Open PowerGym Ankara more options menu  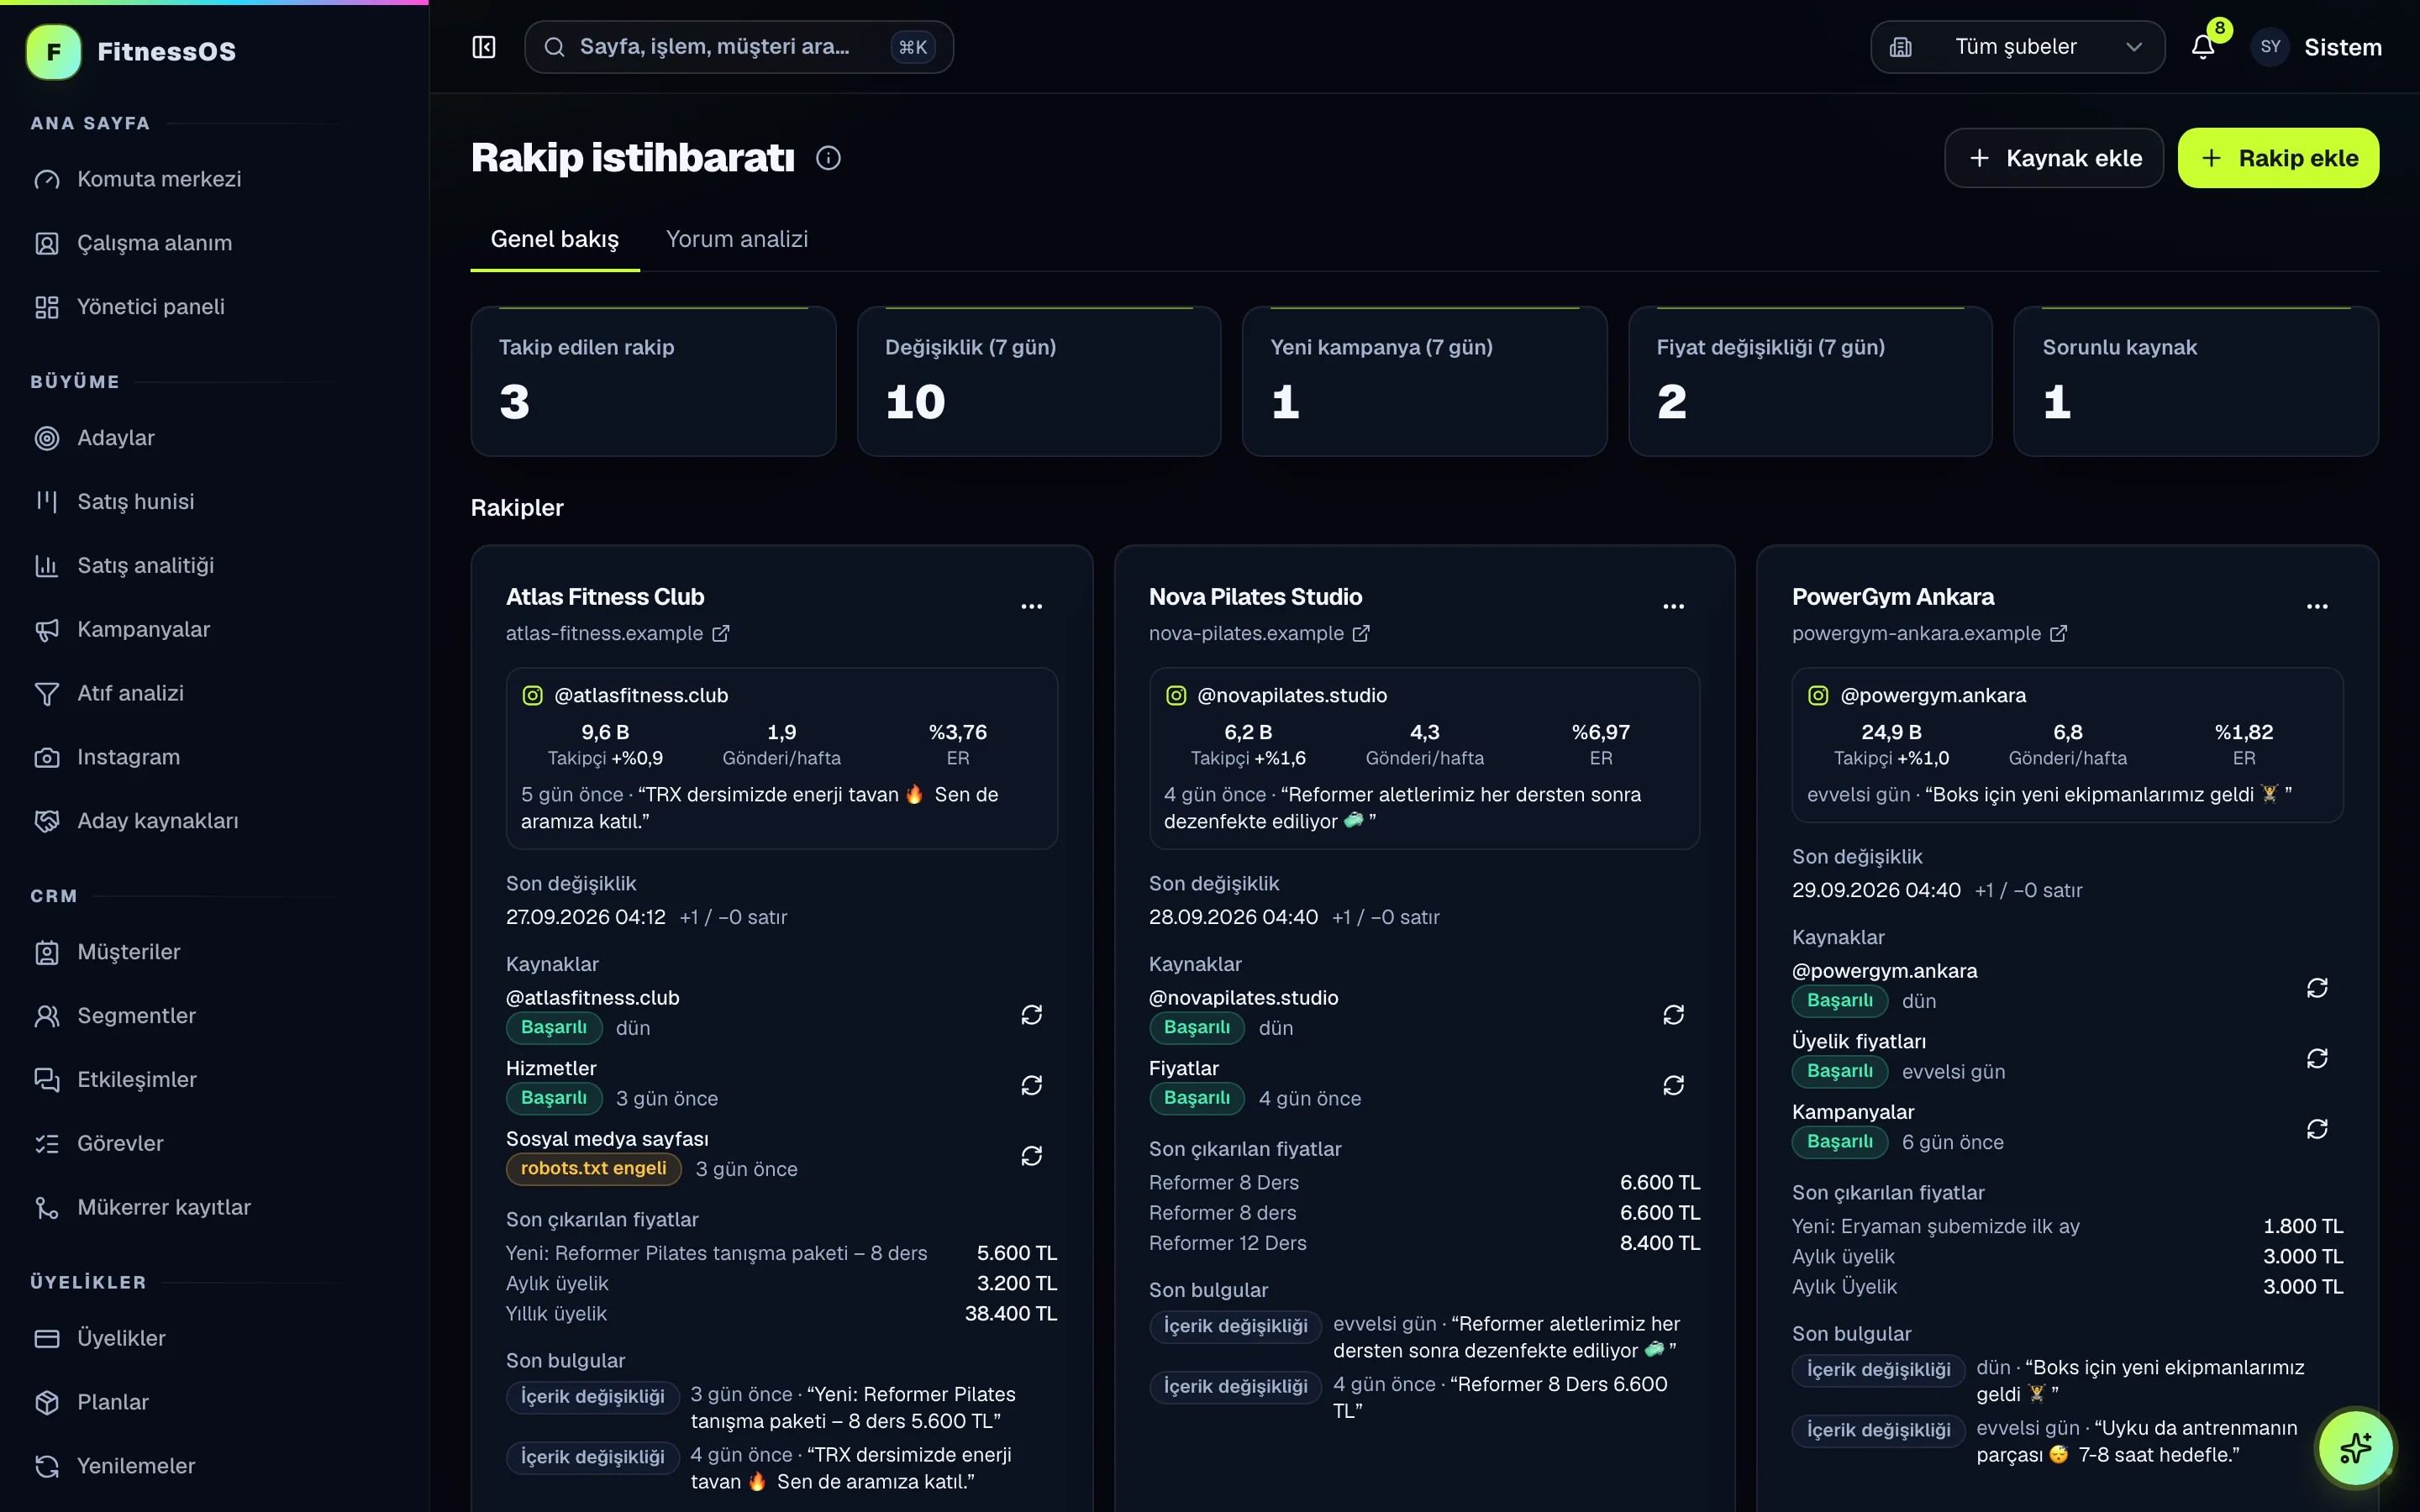2316,606
